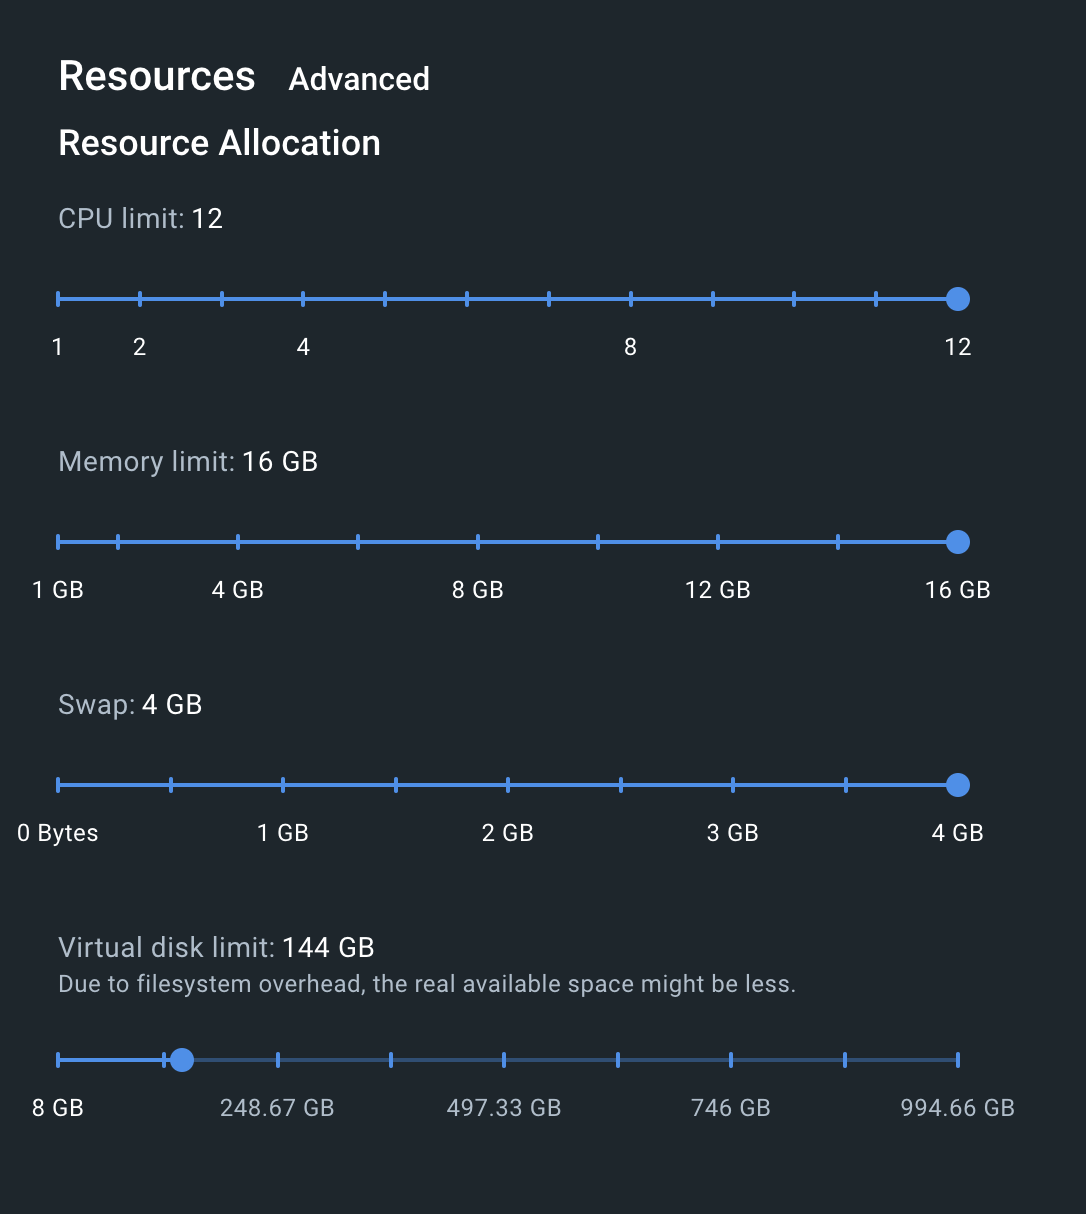1086x1214 pixels.
Task: Open the Advanced tab
Action: tap(359, 79)
